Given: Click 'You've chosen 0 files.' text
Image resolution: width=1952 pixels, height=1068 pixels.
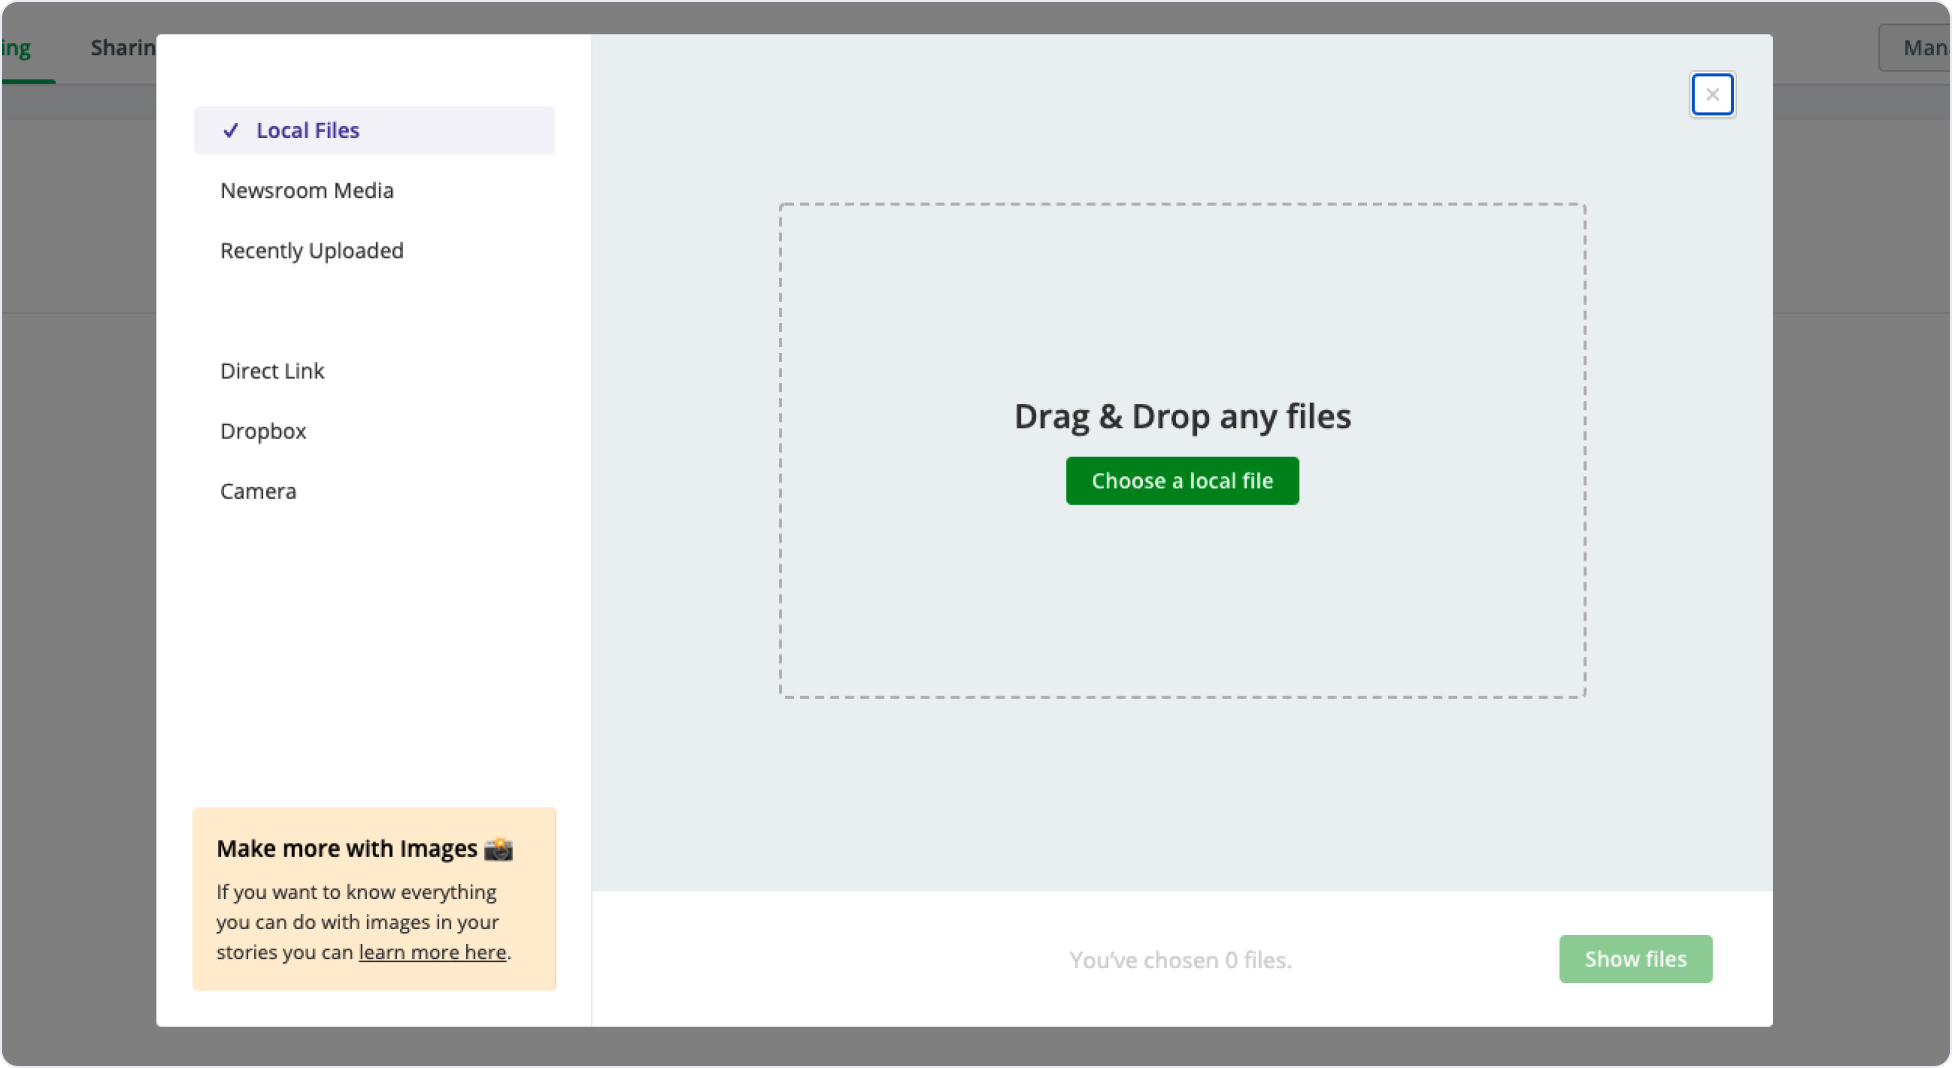Looking at the screenshot, I should [1180, 960].
